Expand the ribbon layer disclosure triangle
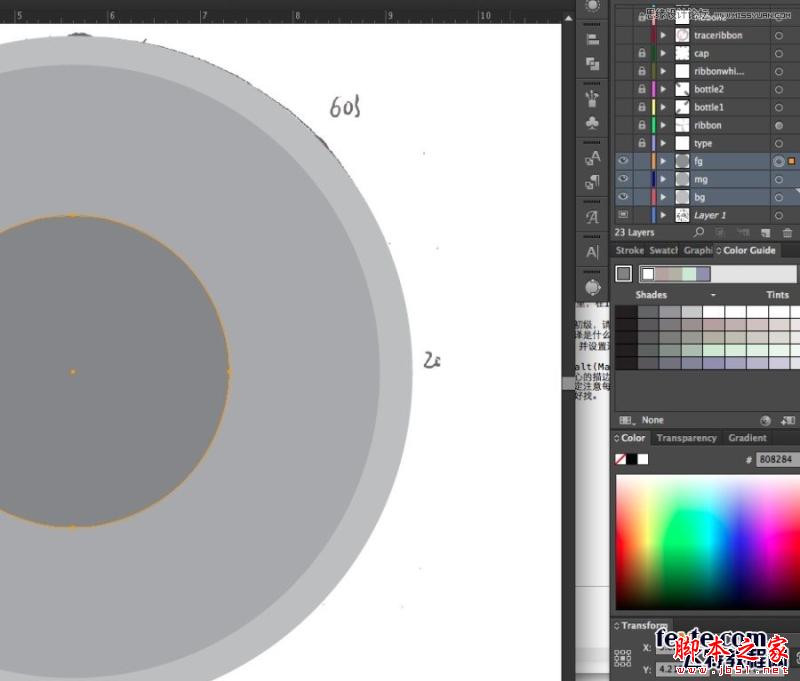 [x=662, y=125]
